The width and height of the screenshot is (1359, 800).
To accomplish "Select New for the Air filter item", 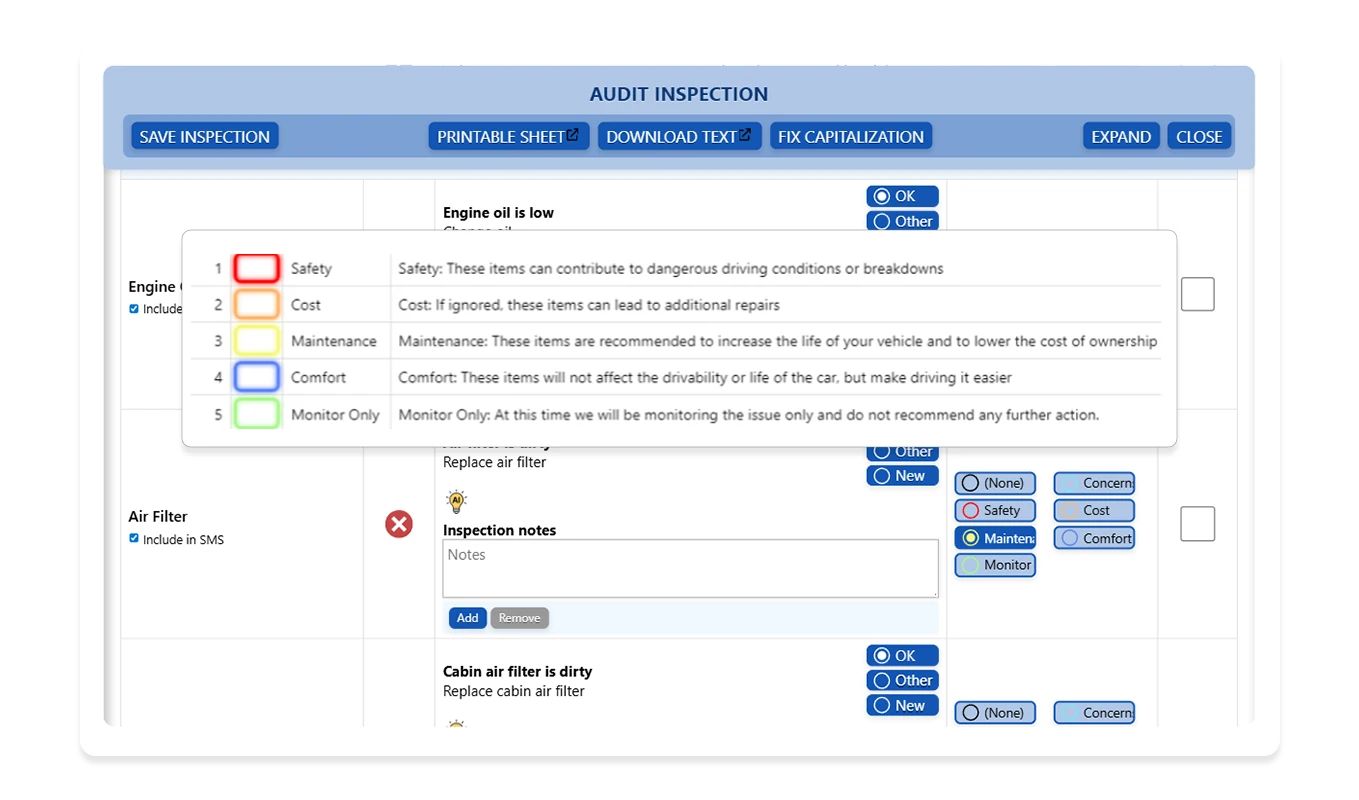I will pos(901,475).
